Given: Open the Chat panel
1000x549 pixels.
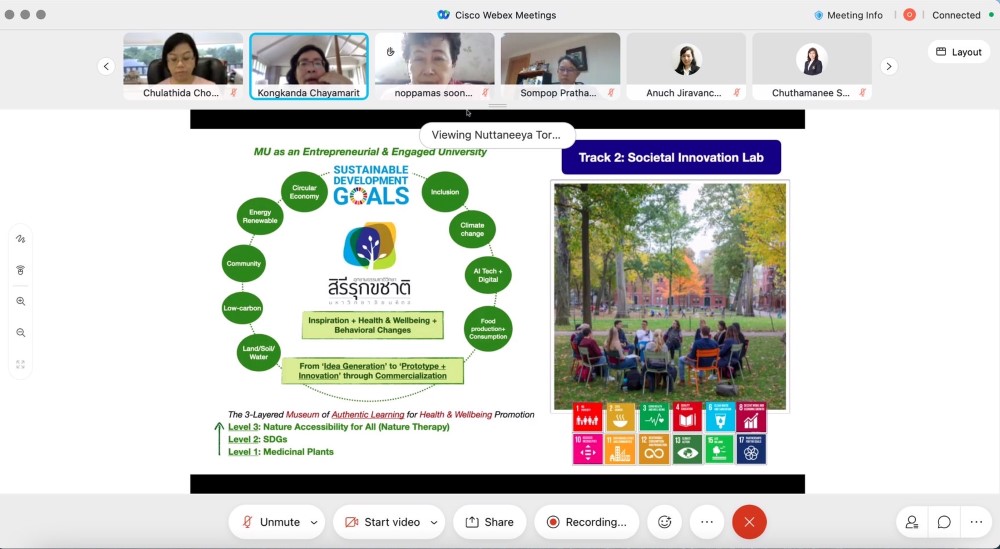Looking at the screenshot, I should pos(944,522).
